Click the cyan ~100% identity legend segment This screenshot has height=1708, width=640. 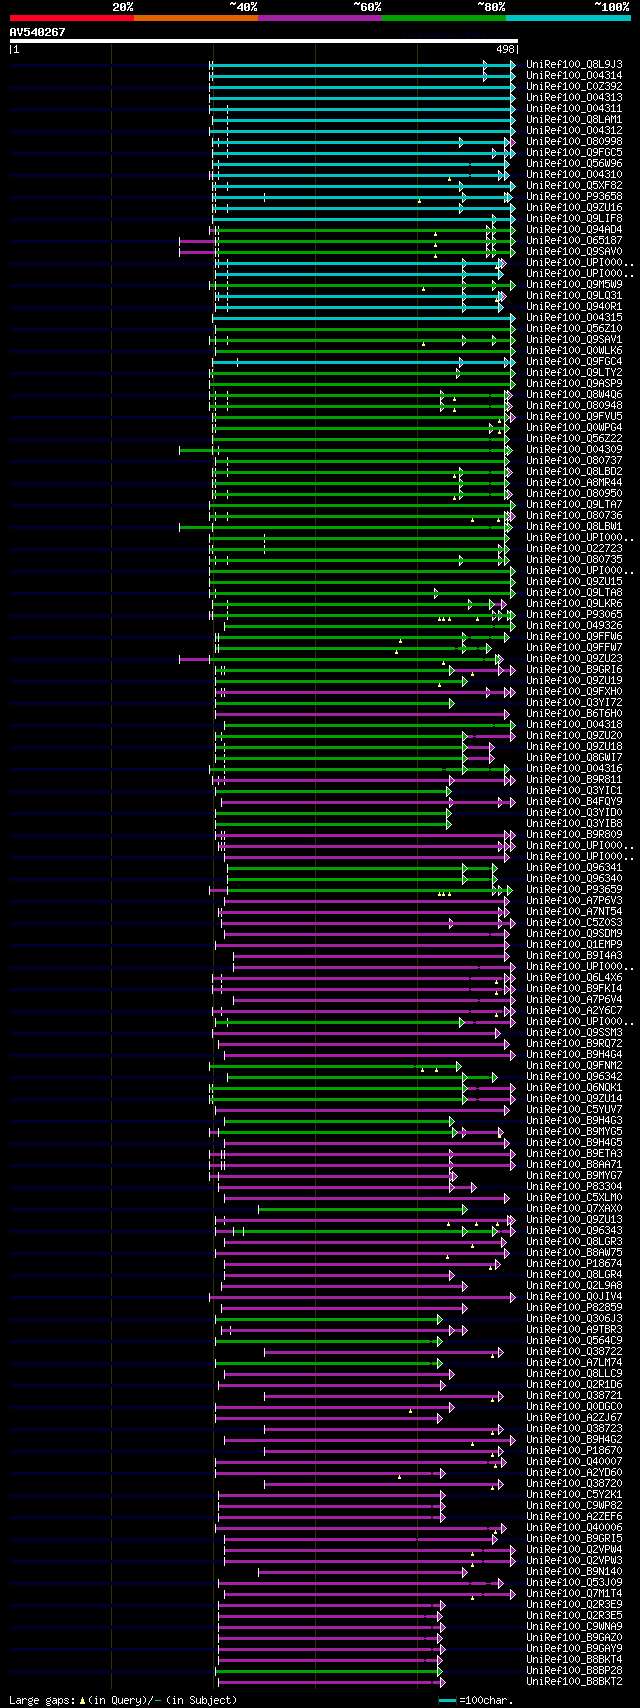[x=568, y=18]
